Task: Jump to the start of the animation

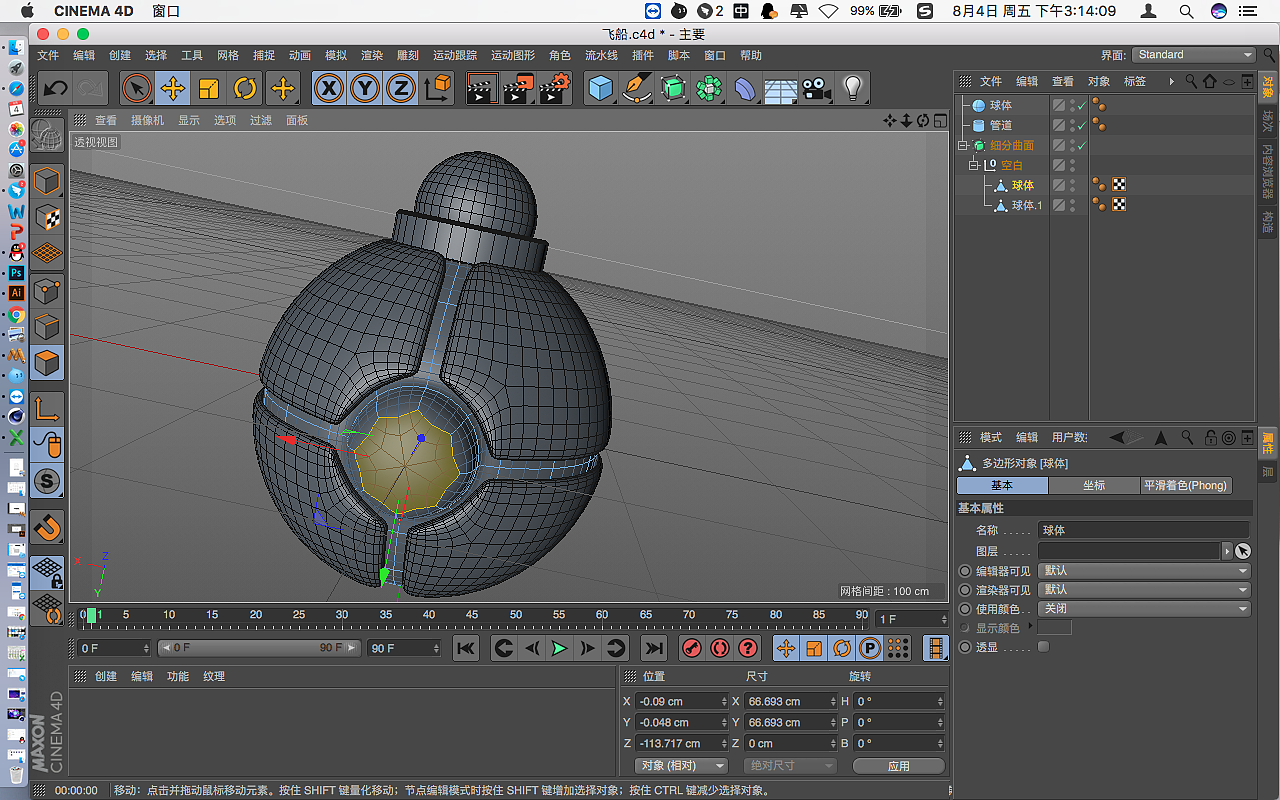Action: point(466,648)
